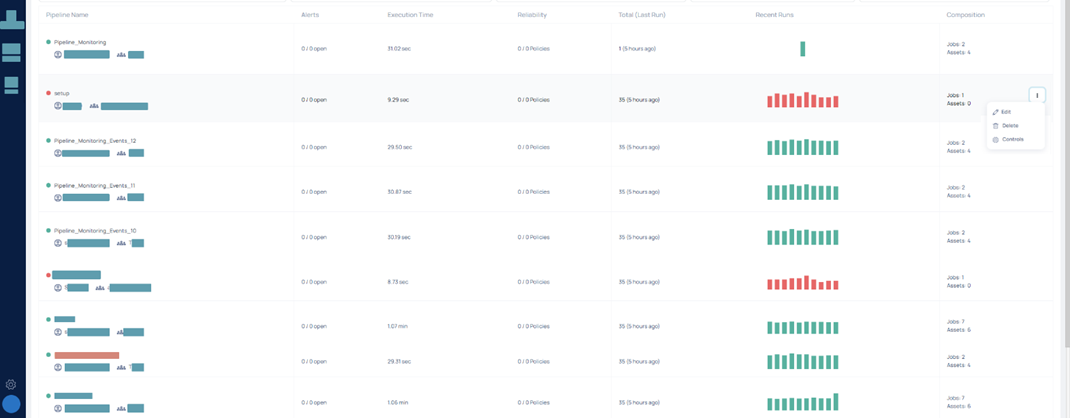The width and height of the screenshot is (1070, 418).
Task: Open Pipeline_Monitoring_Events_11 pipeline
Action: pyautogui.click(x=94, y=185)
